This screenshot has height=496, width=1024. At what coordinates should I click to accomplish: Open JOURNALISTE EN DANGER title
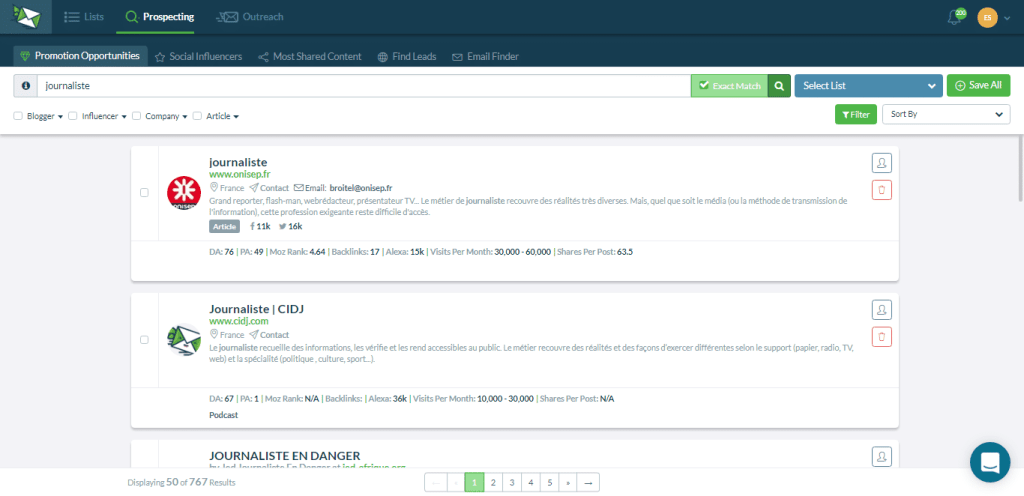click(x=285, y=456)
